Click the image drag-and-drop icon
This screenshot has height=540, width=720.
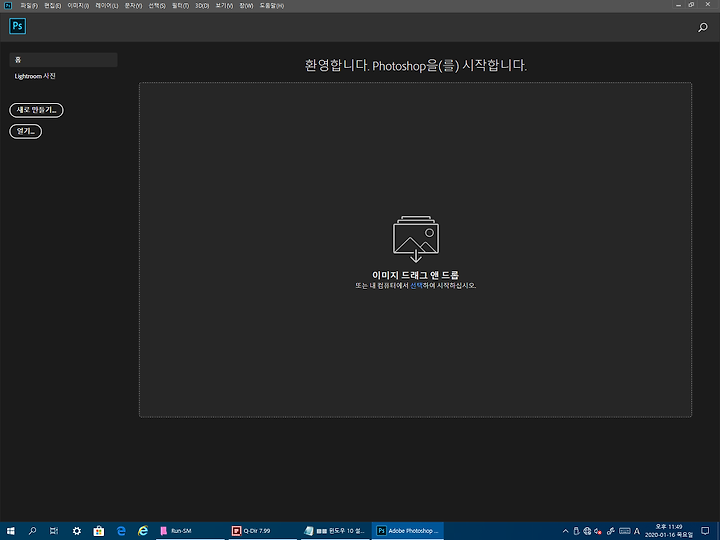416,239
